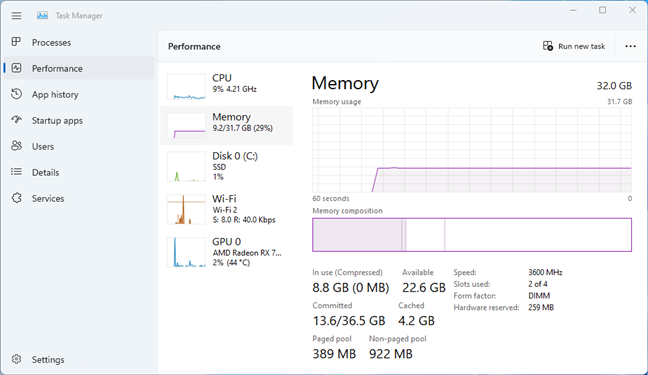Open App history page
648x375 pixels.
pos(79,94)
